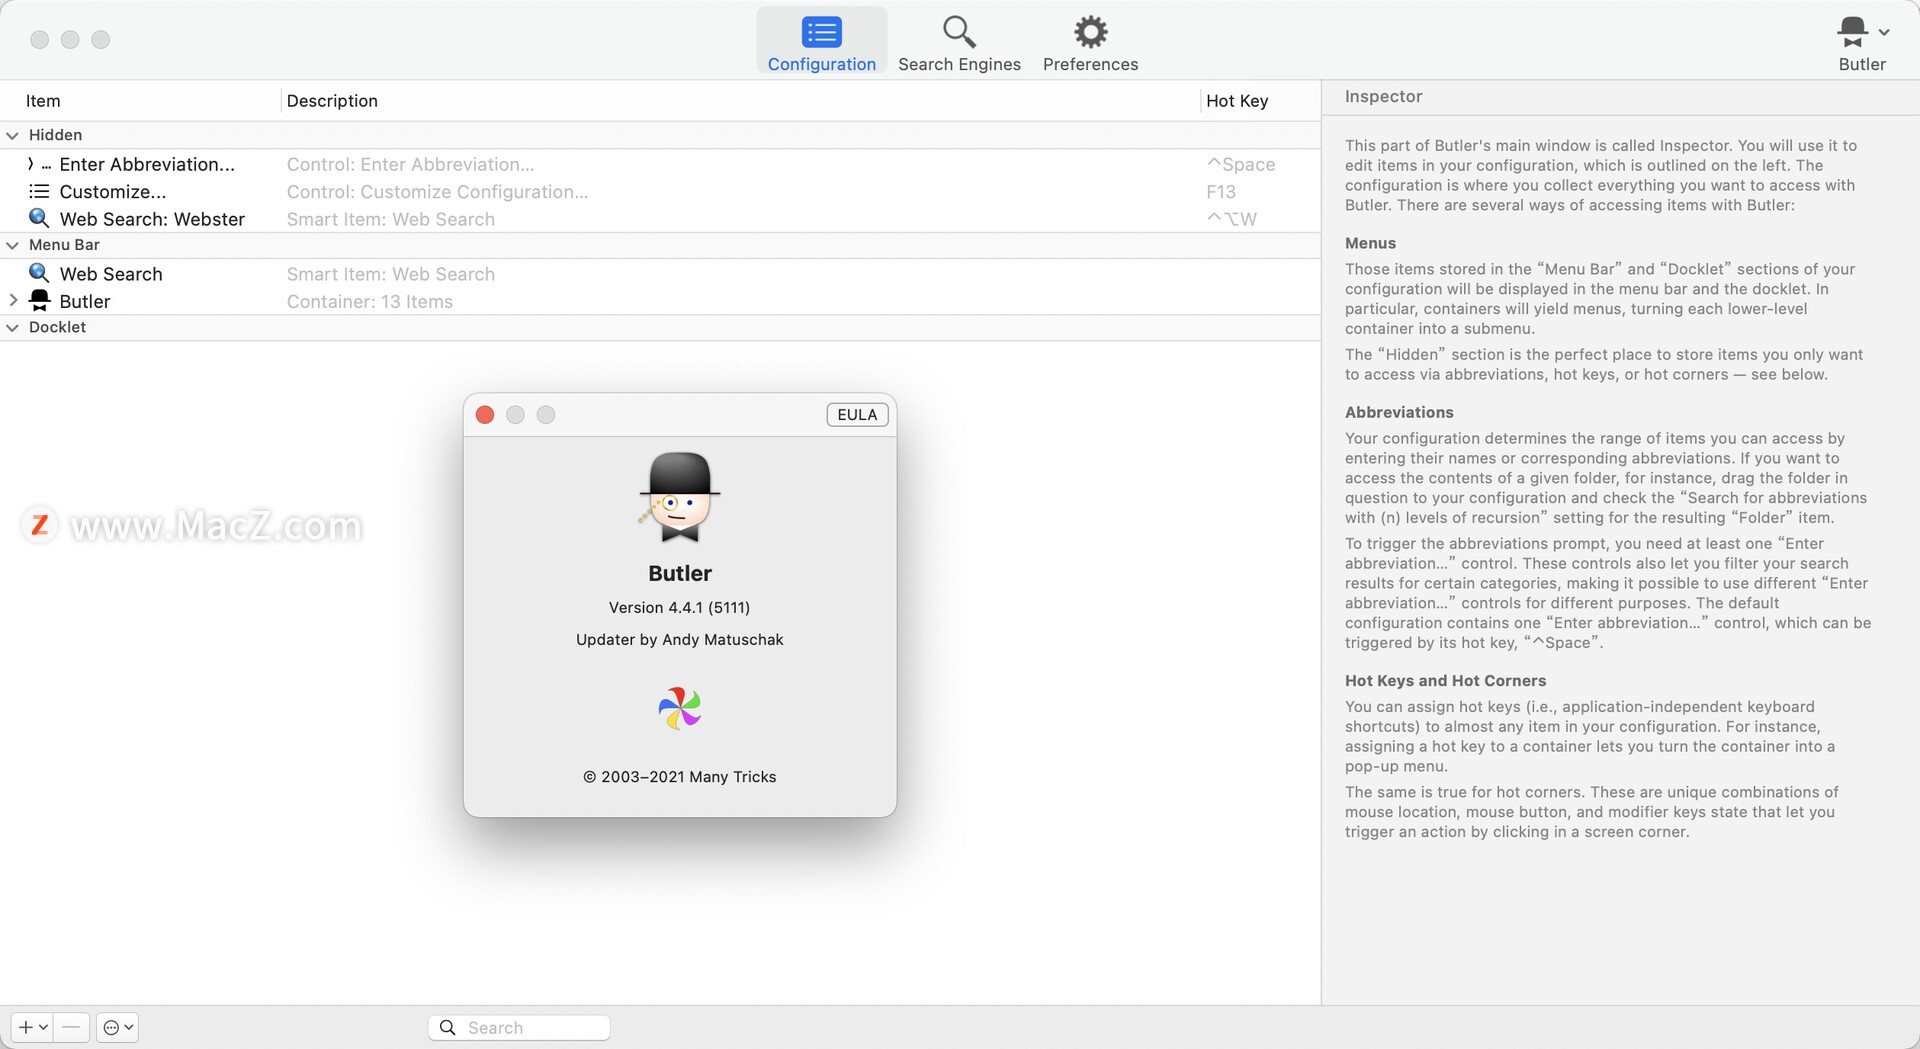Click the ^Space hot key cell

point(1241,164)
